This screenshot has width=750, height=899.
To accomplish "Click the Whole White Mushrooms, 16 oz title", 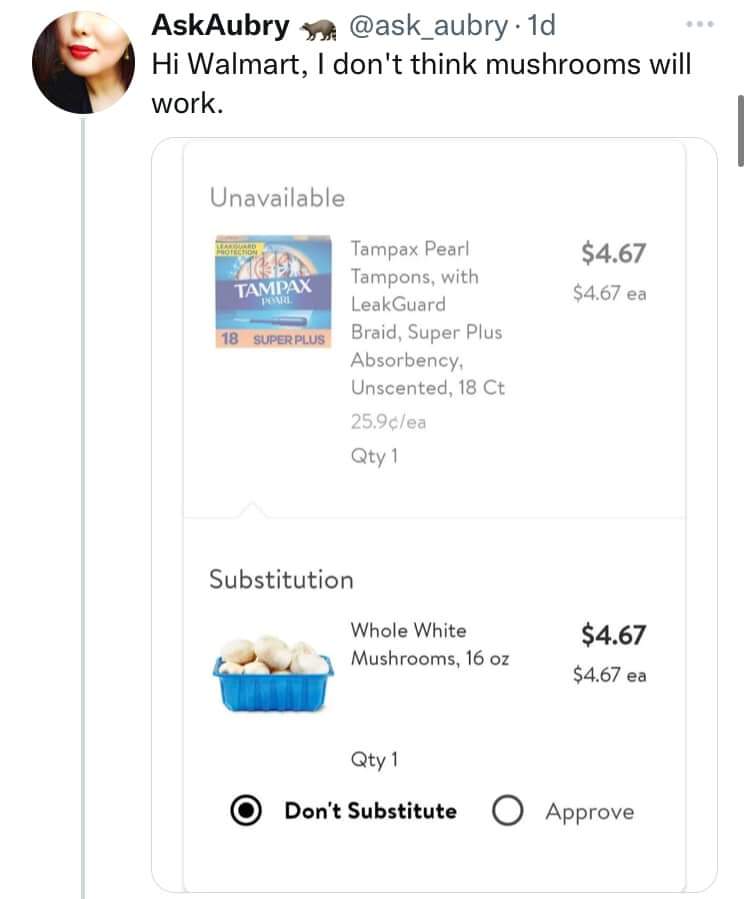I will pyautogui.click(x=429, y=644).
